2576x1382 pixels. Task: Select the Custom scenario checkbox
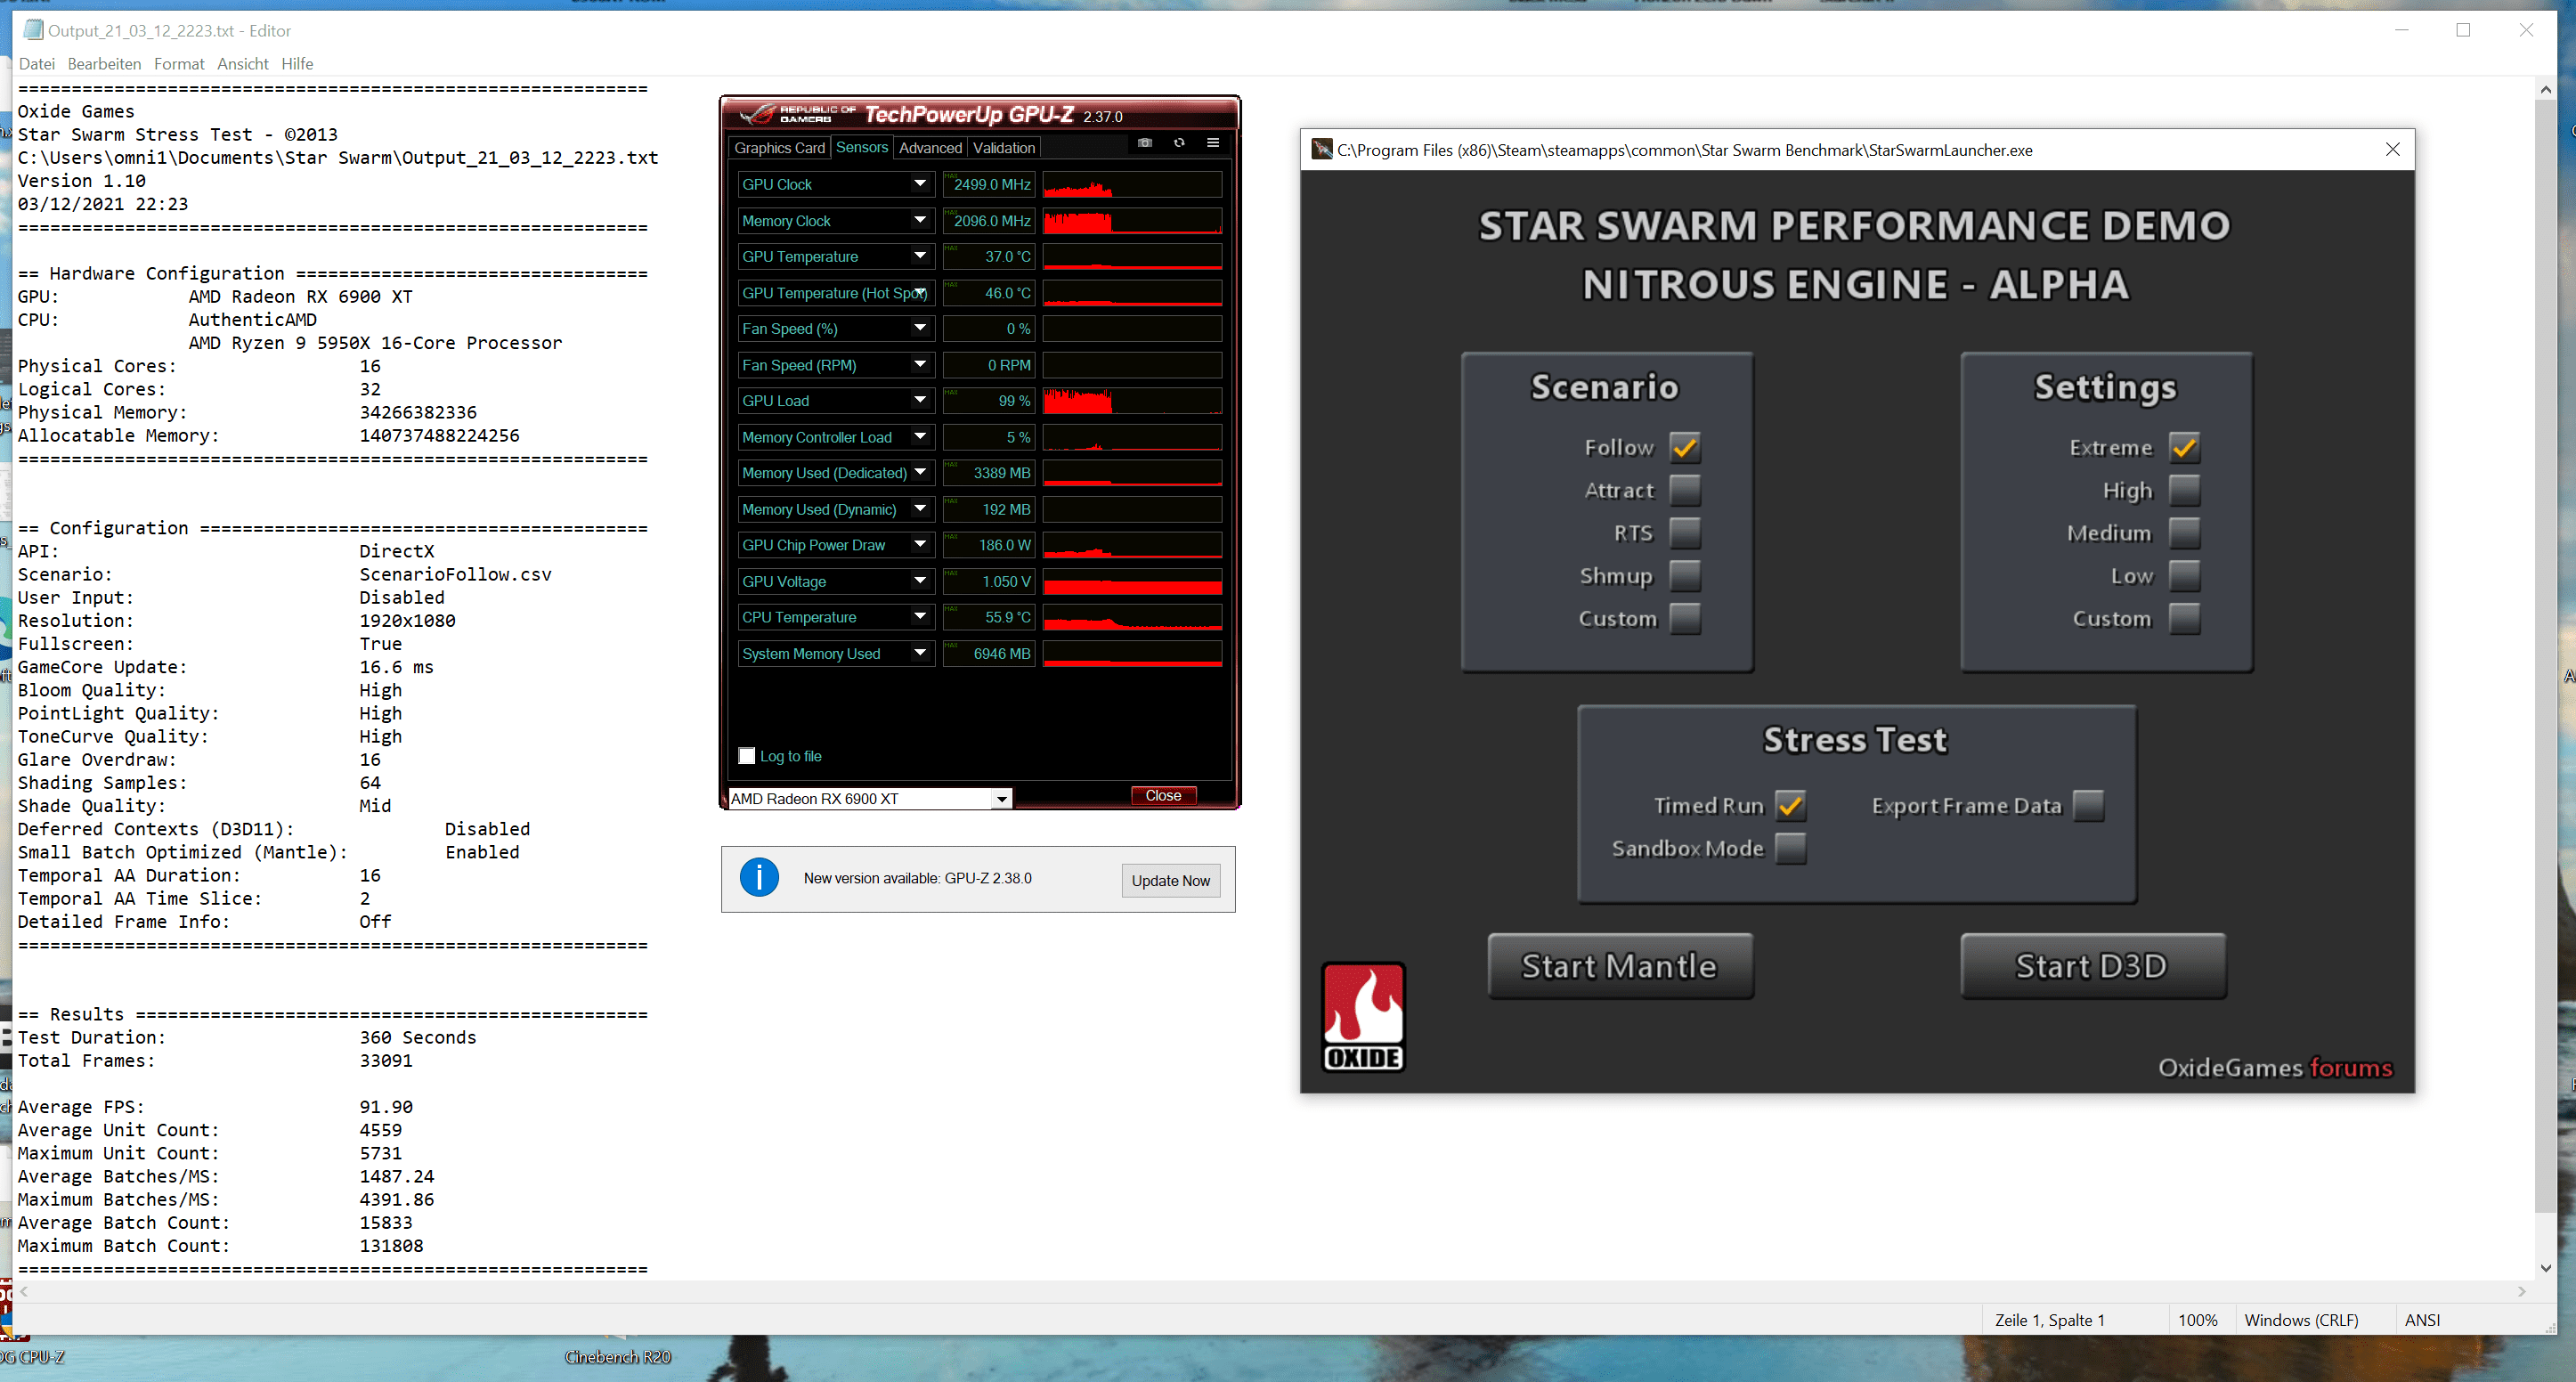tap(1685, 619)
